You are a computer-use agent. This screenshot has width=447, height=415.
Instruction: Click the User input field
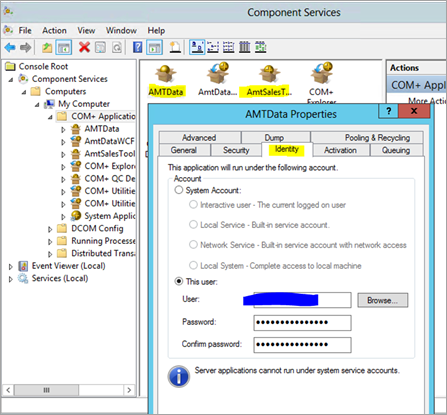point(302,300)
